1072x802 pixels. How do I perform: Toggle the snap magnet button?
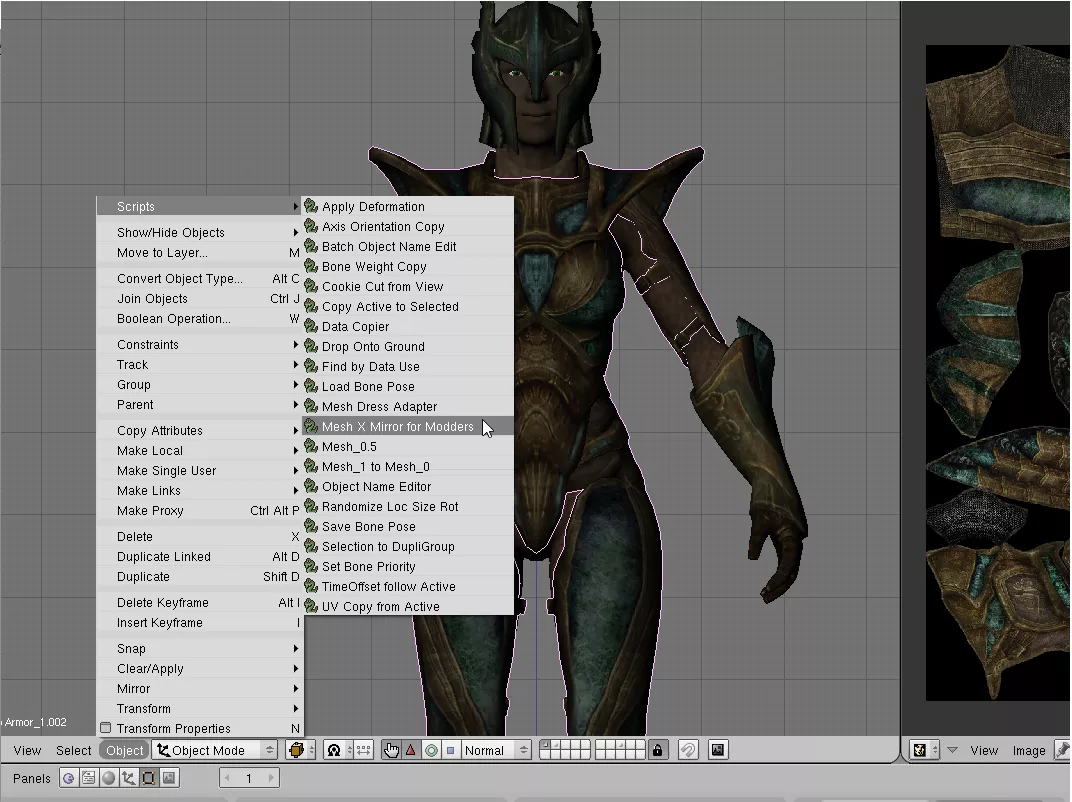[688, 750]
